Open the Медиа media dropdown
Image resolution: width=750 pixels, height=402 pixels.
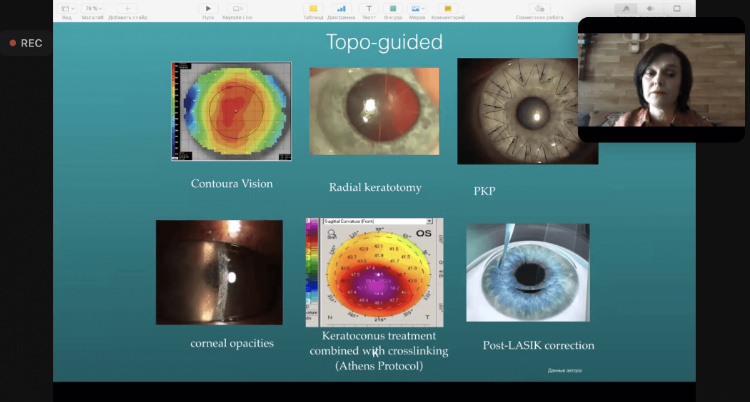[x=416, y=8]
